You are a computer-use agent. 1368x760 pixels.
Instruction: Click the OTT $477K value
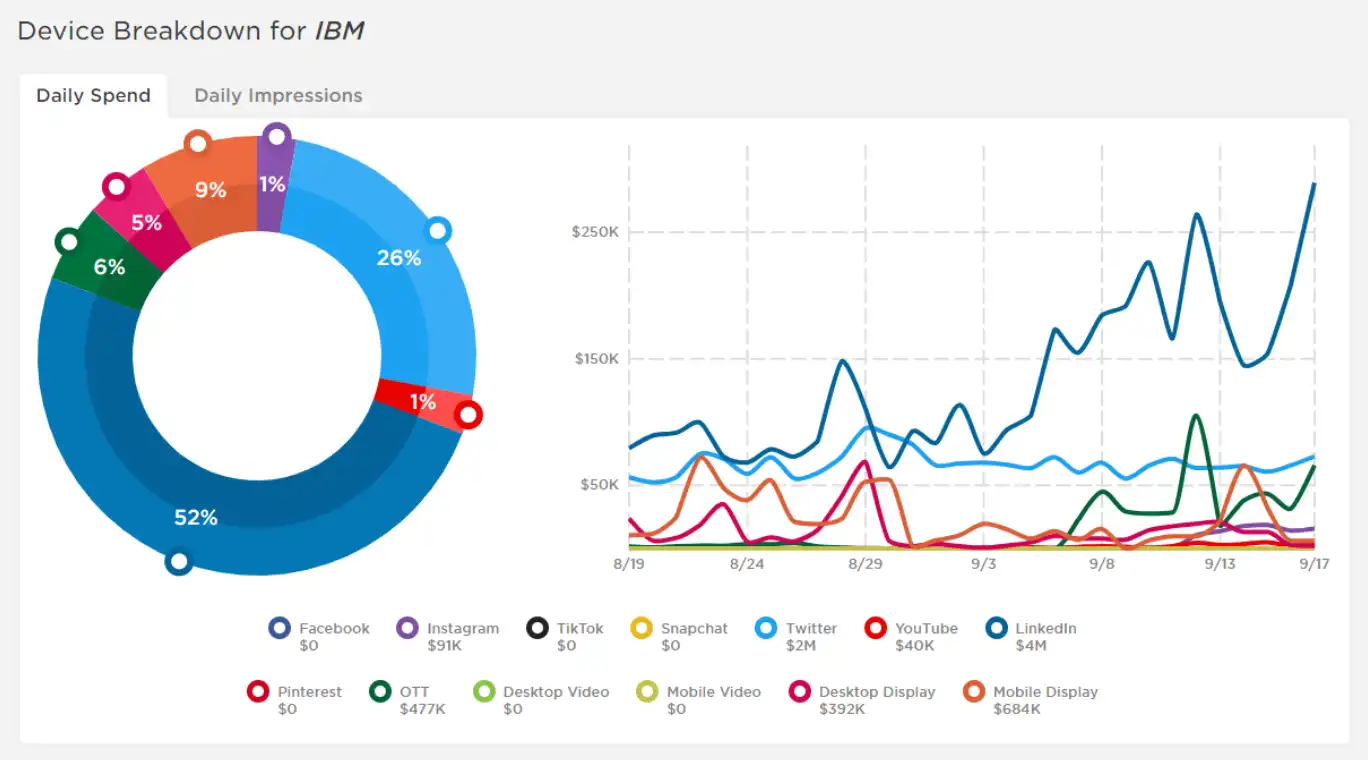point(422,709)
